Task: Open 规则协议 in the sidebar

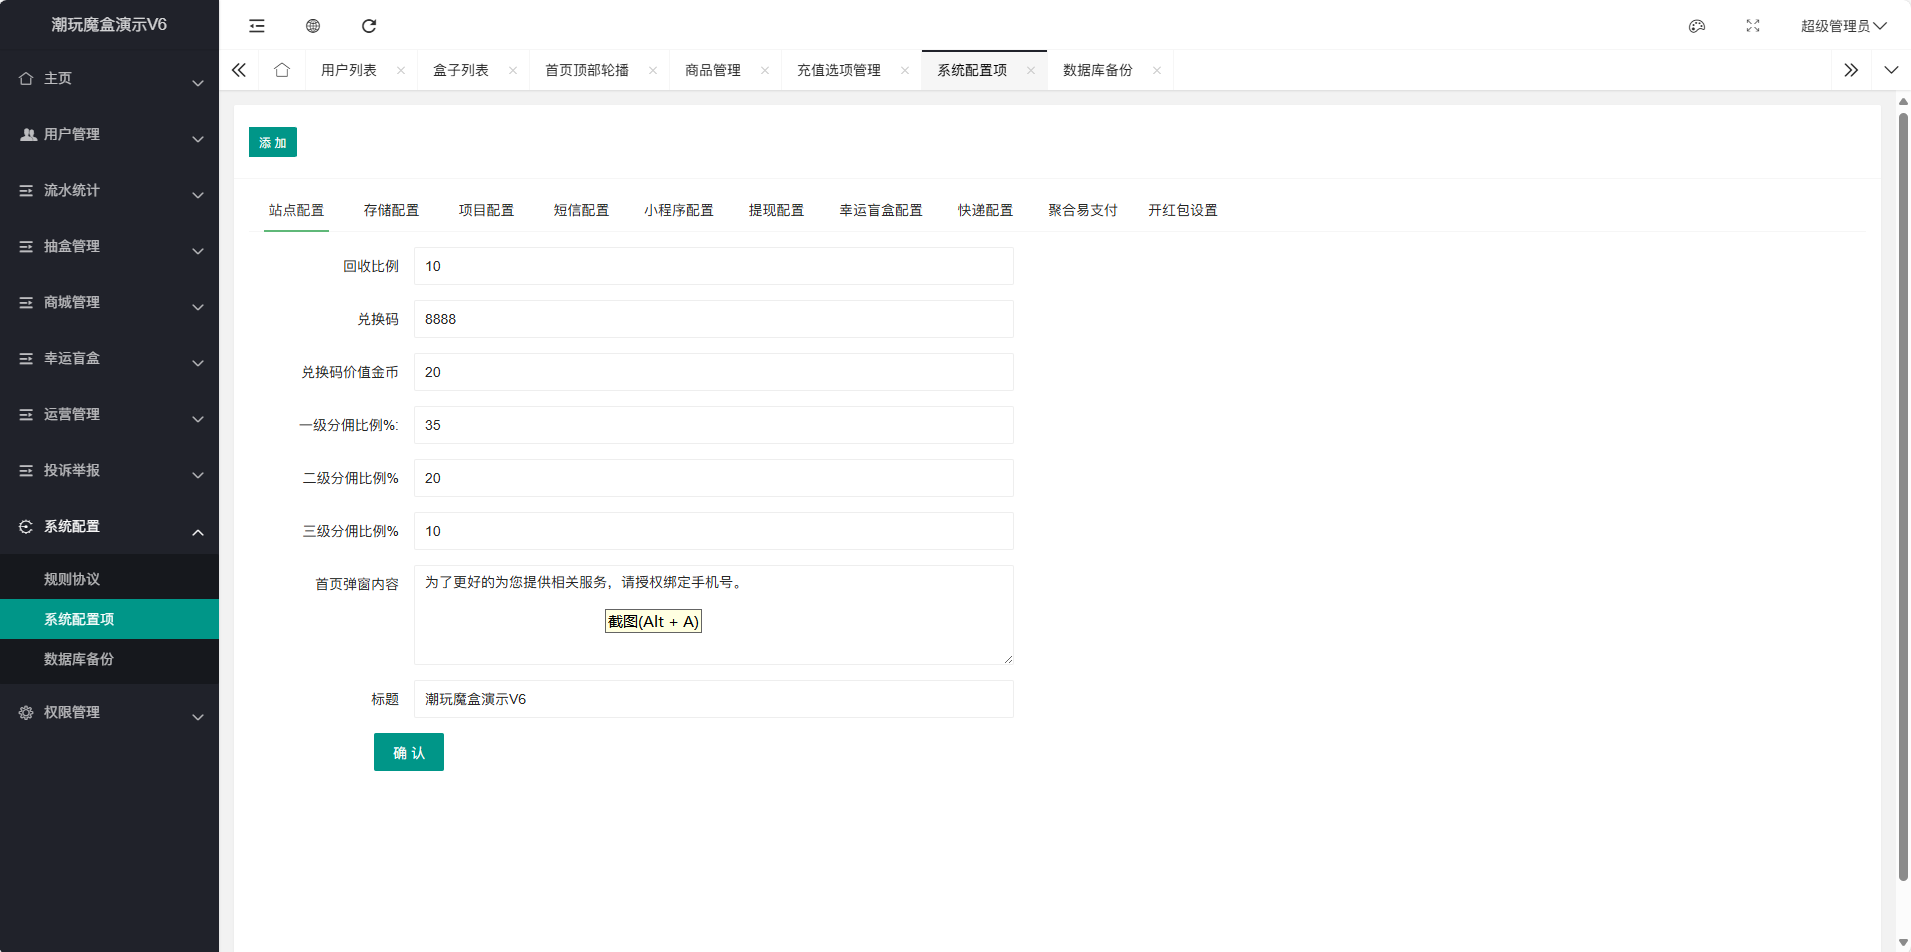Action: [x=109, y=579]
